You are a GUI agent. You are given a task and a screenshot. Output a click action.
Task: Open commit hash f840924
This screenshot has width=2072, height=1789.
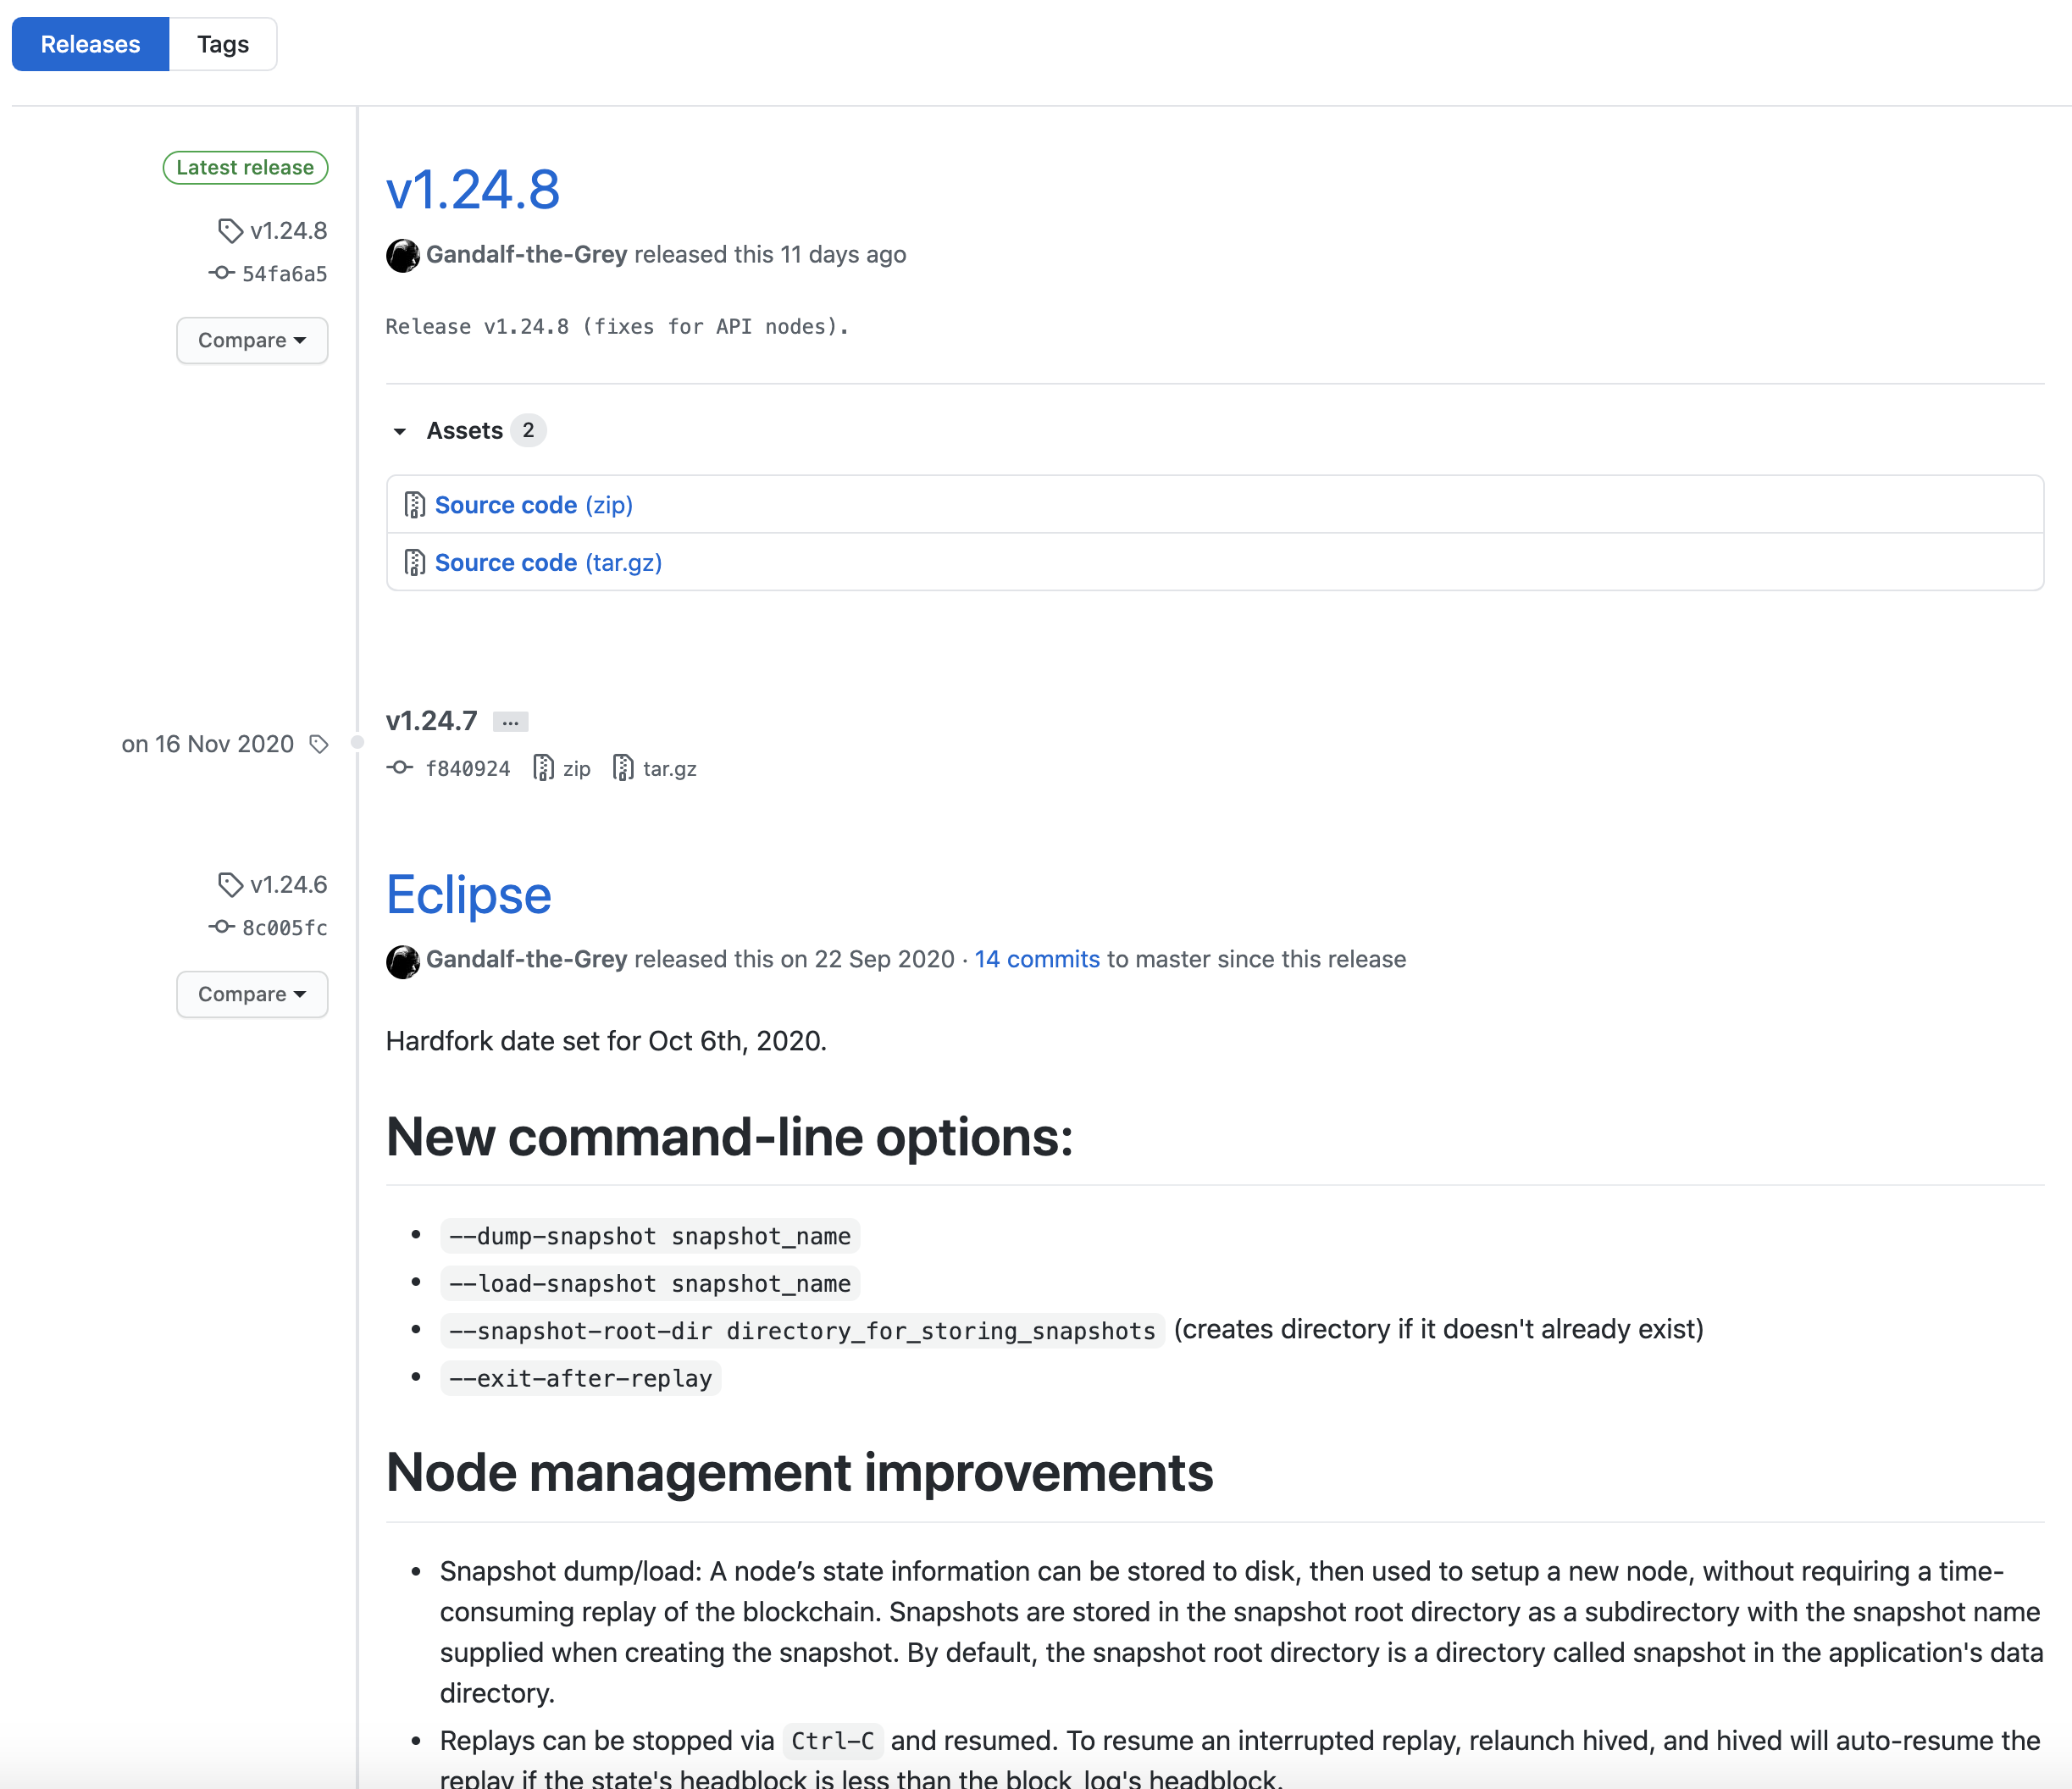pos(467,768)
